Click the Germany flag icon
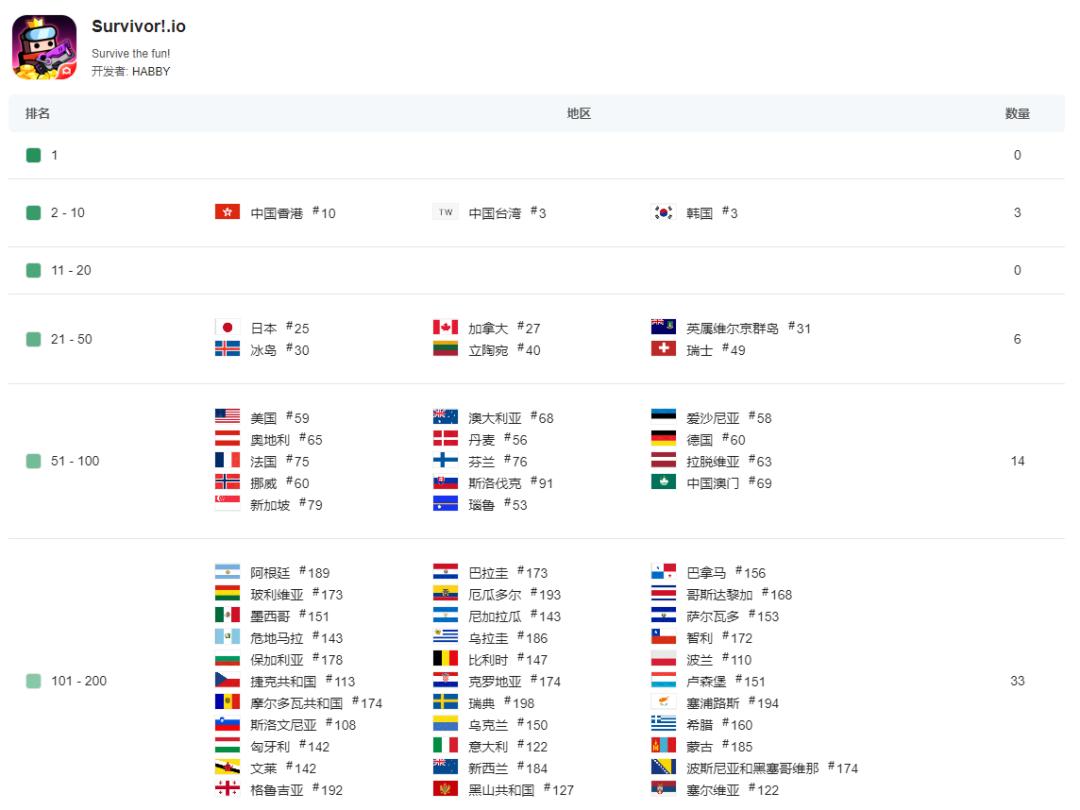Viewport: 1080px width, 810px height. (663, 438)
